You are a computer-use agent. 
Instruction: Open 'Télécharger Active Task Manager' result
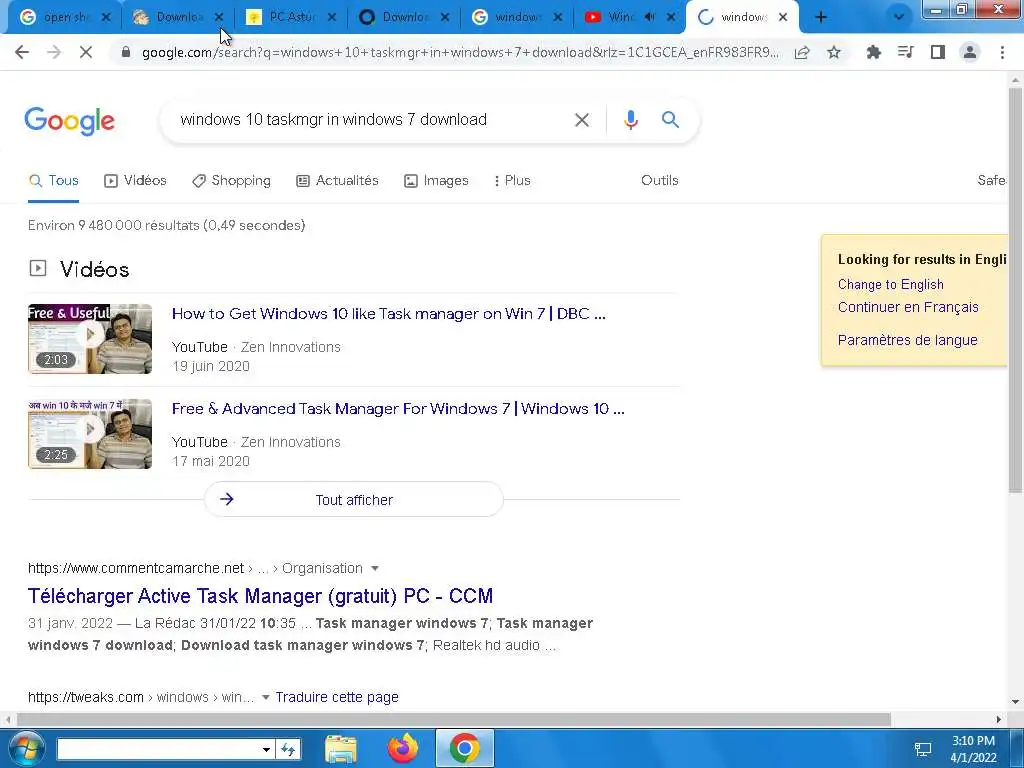pos(260,596)
